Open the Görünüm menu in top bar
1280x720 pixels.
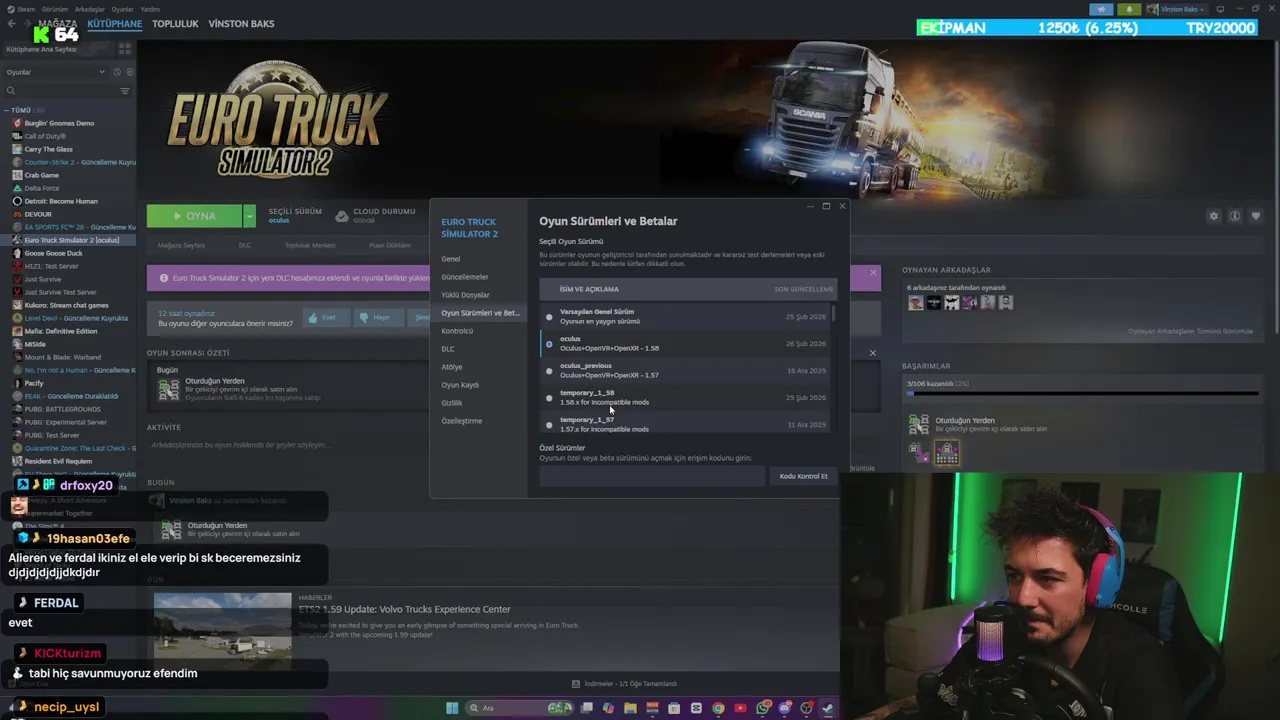click(54, 9)
